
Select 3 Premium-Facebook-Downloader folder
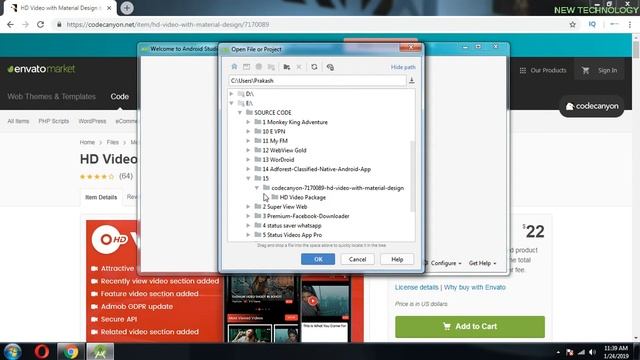click(306, 216)
